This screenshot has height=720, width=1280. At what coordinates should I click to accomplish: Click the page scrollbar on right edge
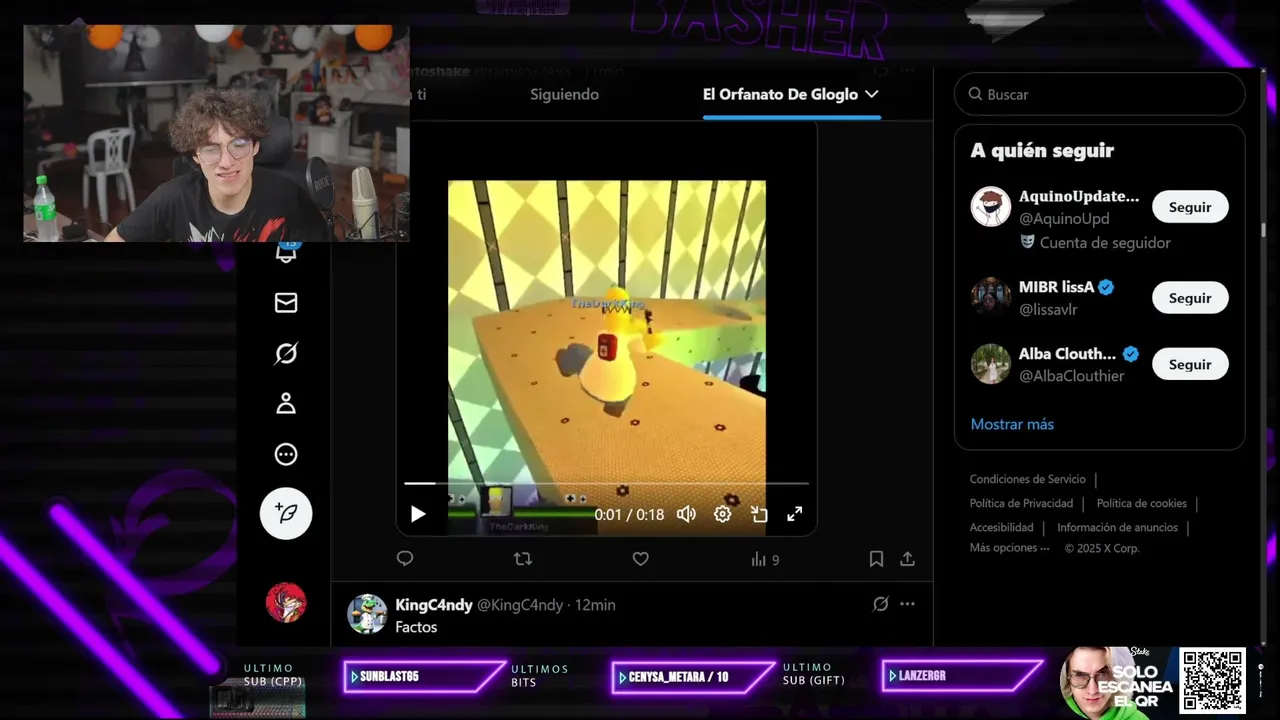click(1263, 229)
